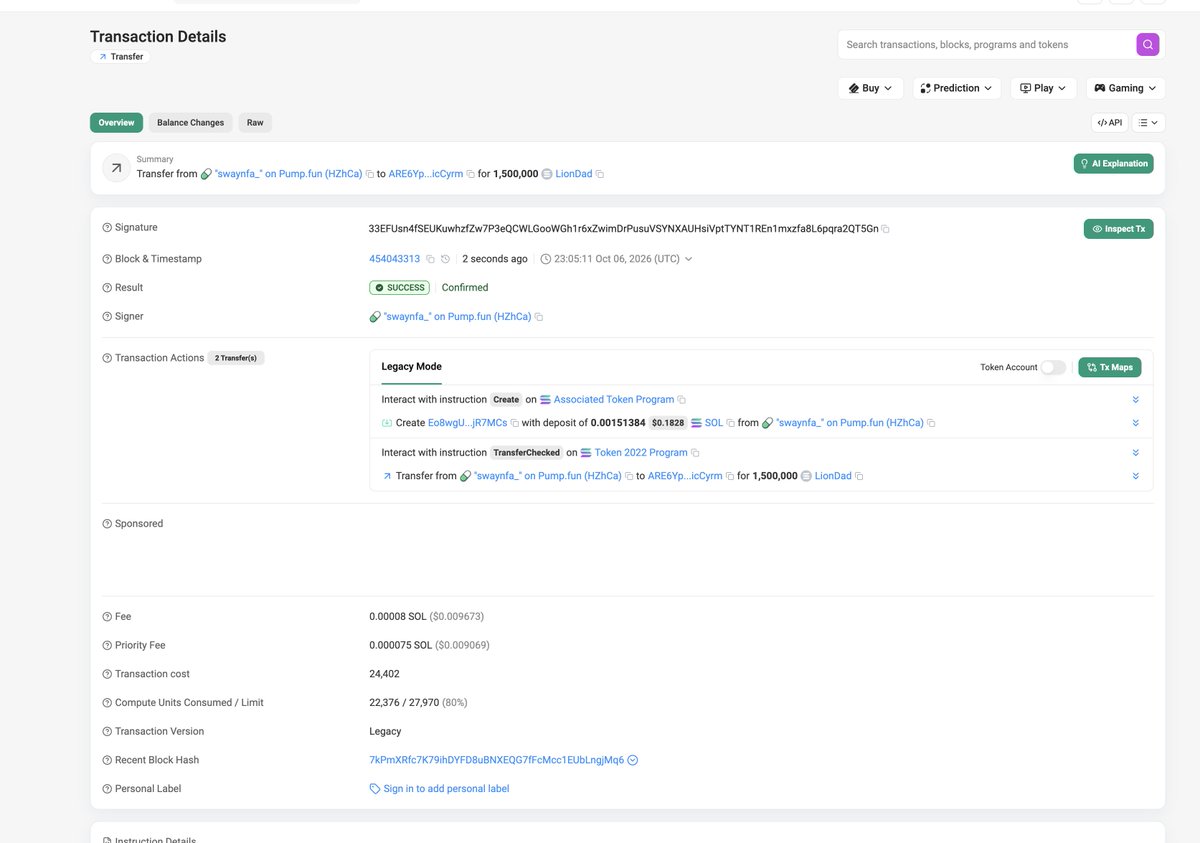Viewport: 1200px width, 843px height.
Task: Click the help icon beside Signature
Action: (107, 228)
